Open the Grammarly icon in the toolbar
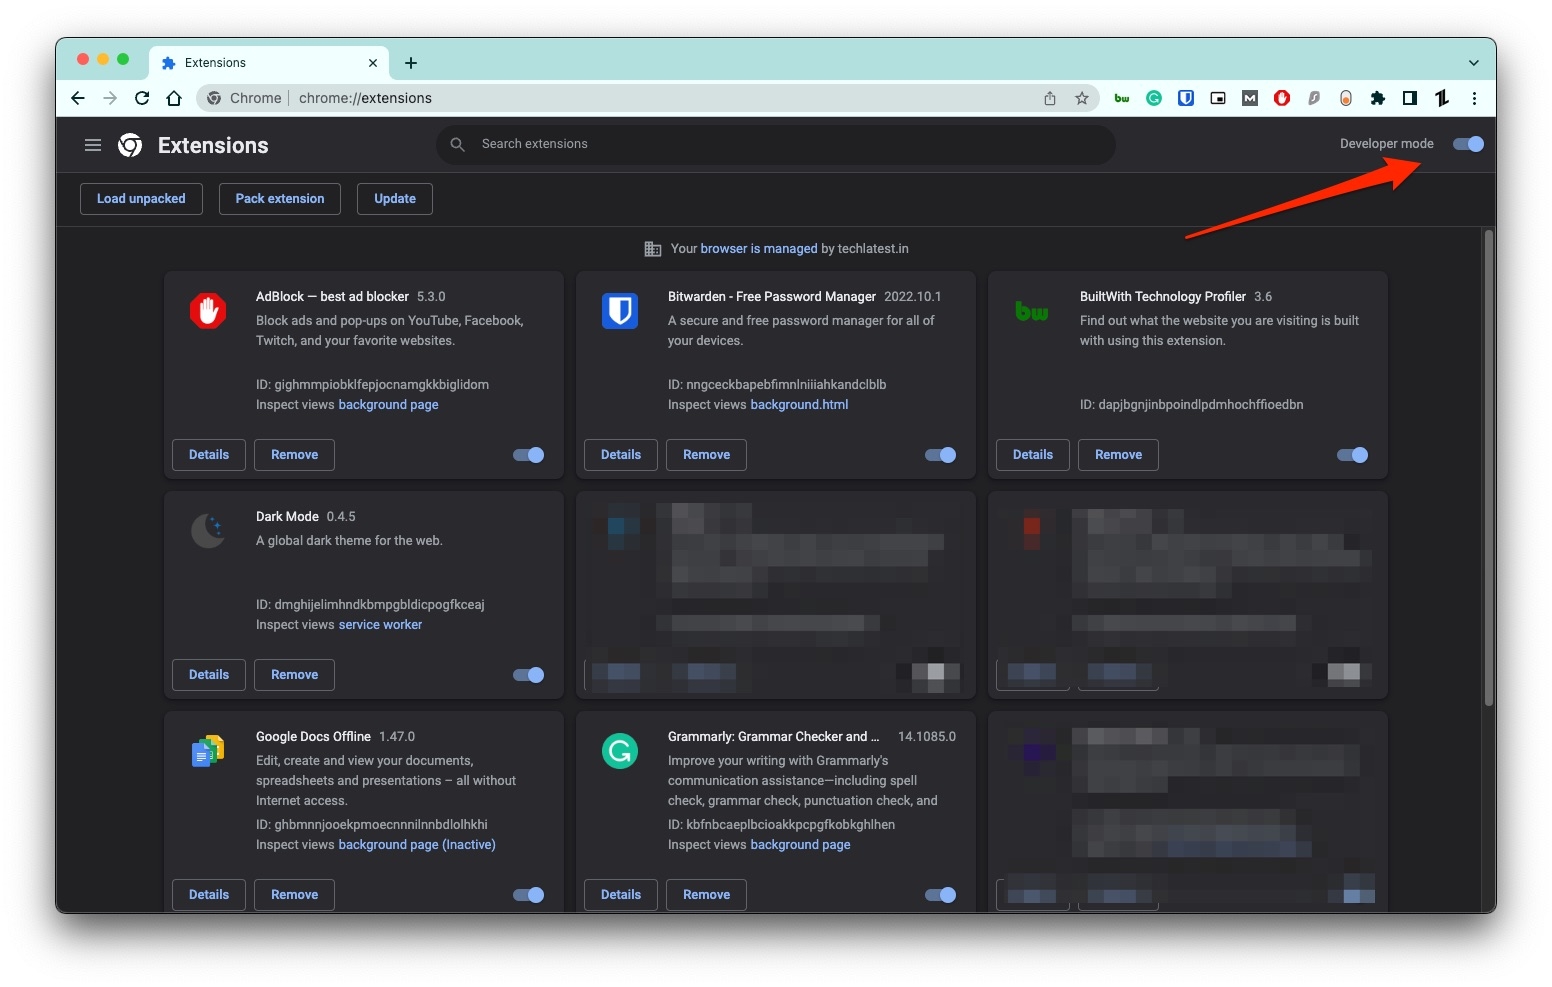 pos(1153,98)
